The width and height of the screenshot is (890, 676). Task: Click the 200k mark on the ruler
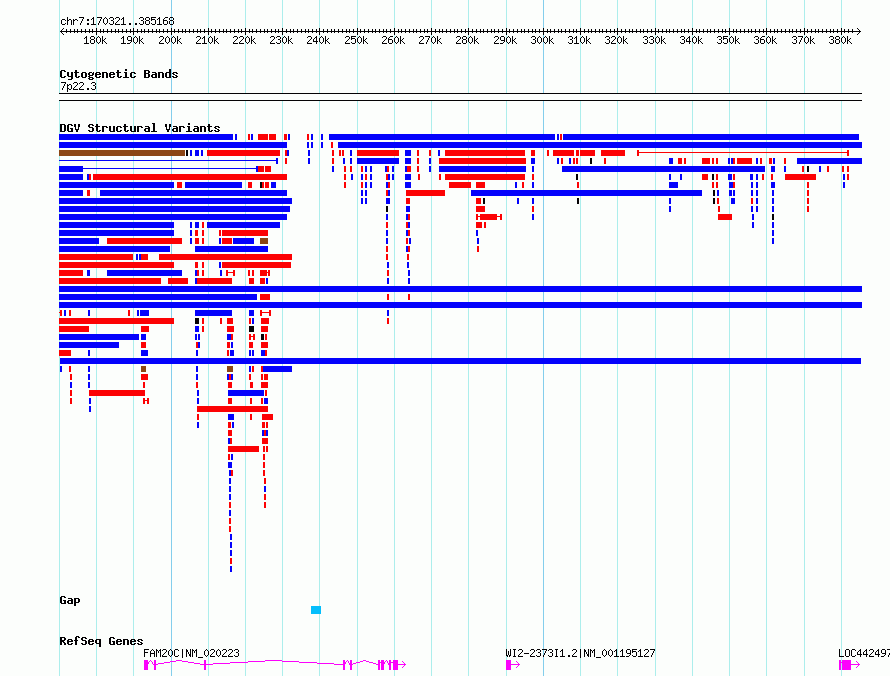pos(170,40)
